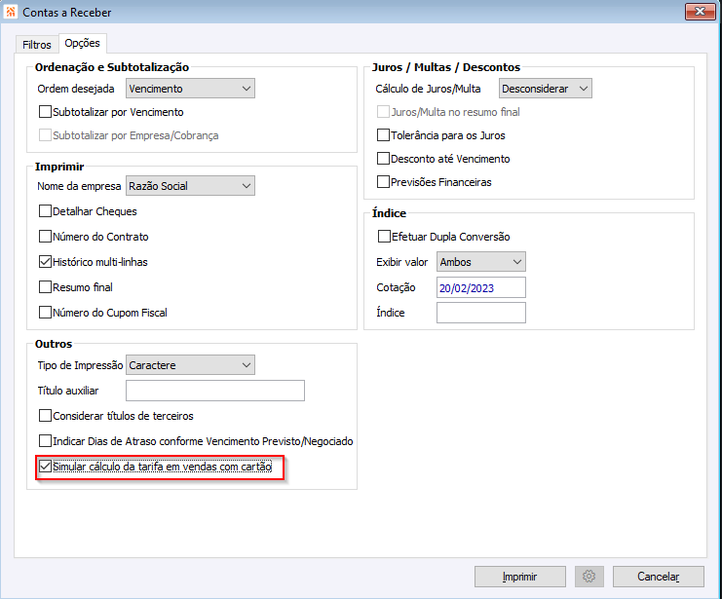The image size is (722, 599).
Task: Check Previsões Financeiras option
Action: click(384, 182)
